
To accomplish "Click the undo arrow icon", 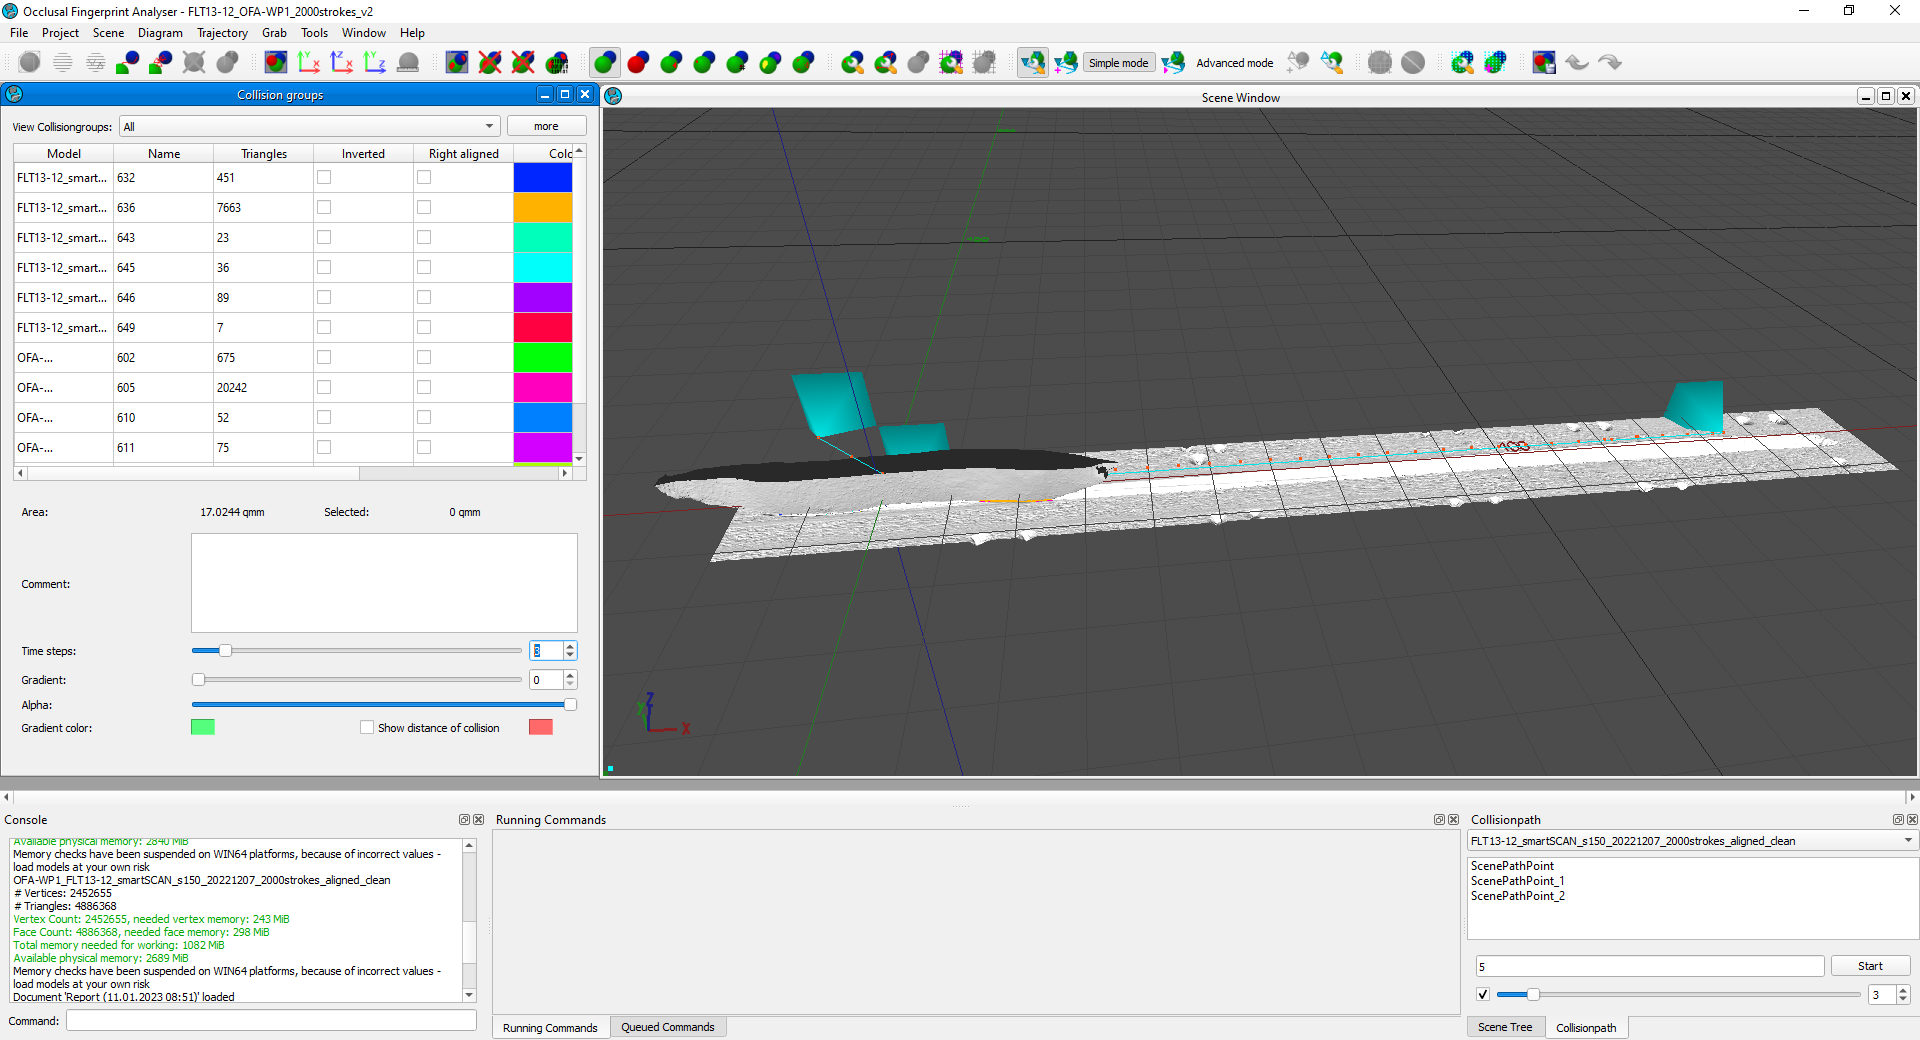I will tap(1577, 63).
